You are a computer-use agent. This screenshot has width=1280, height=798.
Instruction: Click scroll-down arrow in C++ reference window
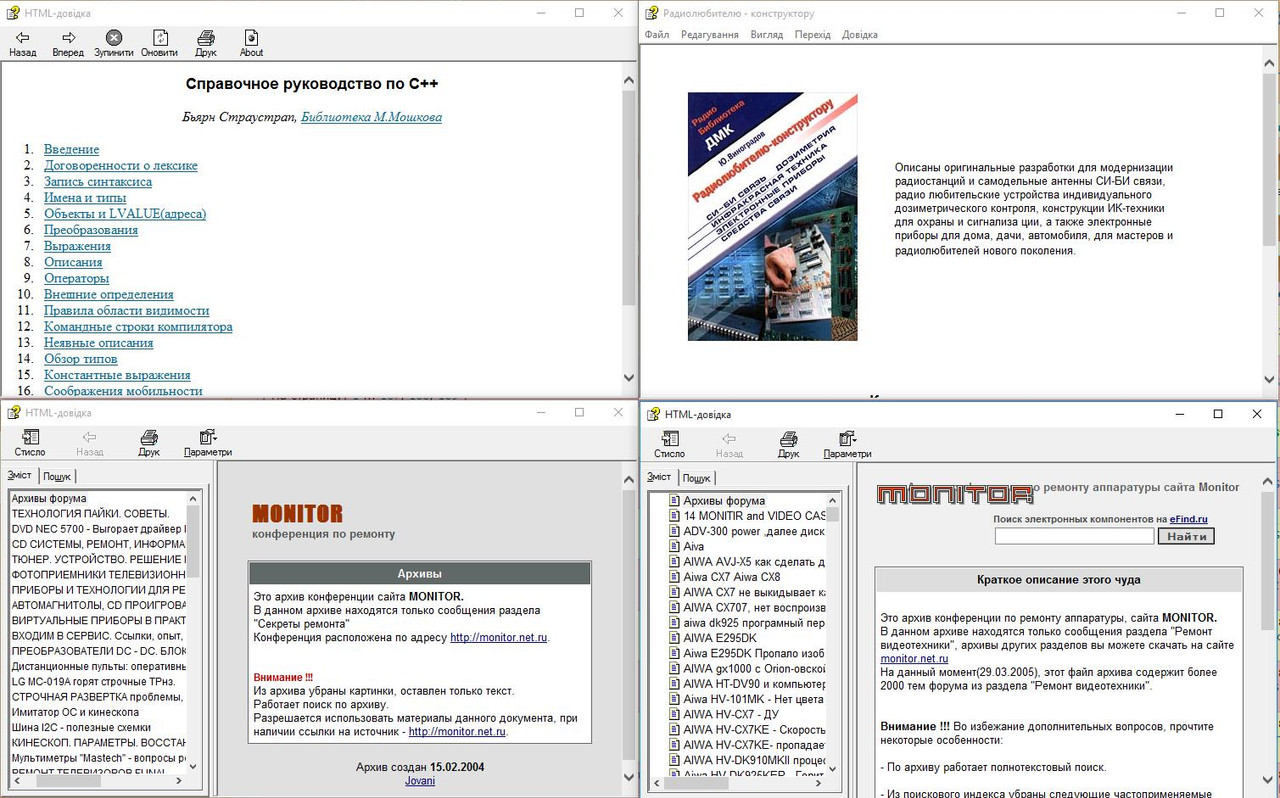pos(629,378)
